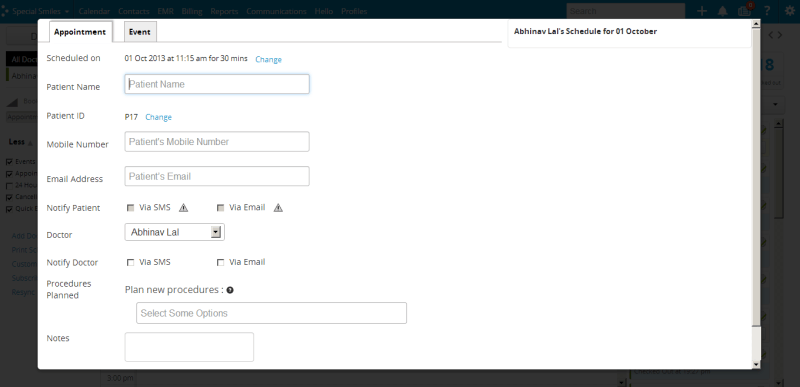This screenshot has height=387, width=800.
Task: Click the schedule heading for 01 October
Action: 585,32
